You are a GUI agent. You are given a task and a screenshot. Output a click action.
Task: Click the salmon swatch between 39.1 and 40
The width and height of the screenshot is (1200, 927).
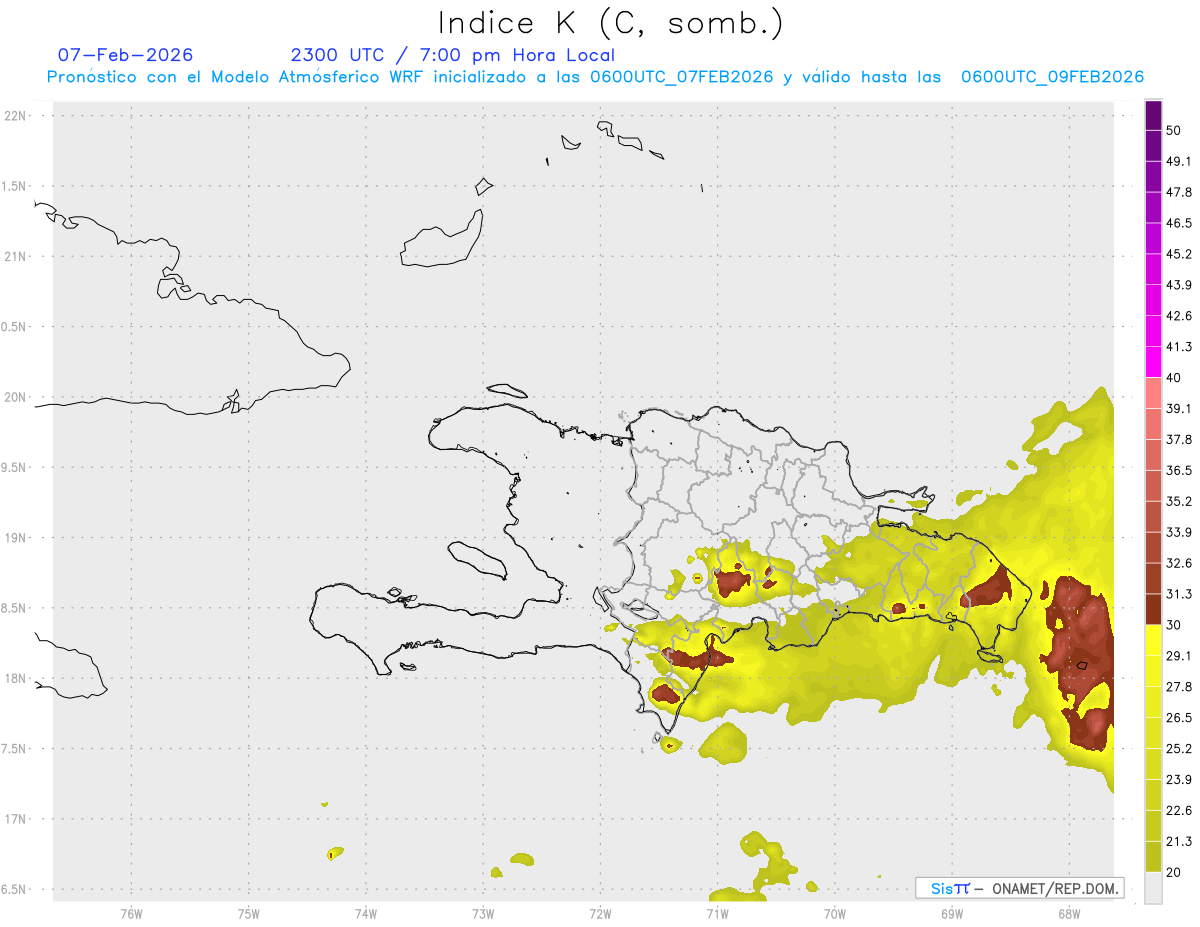1153,394
